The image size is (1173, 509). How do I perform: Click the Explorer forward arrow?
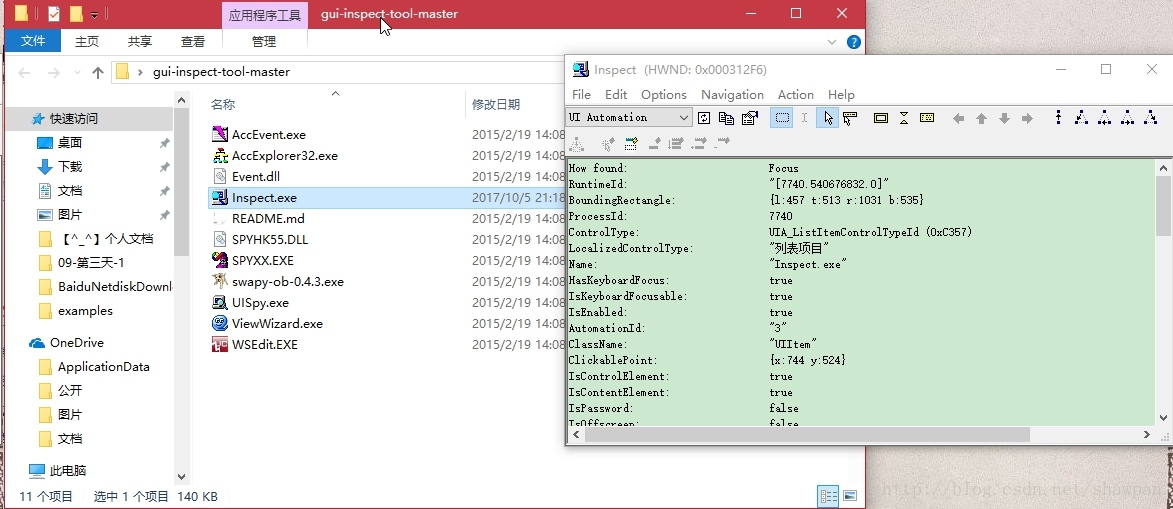(x=53, y=73)
